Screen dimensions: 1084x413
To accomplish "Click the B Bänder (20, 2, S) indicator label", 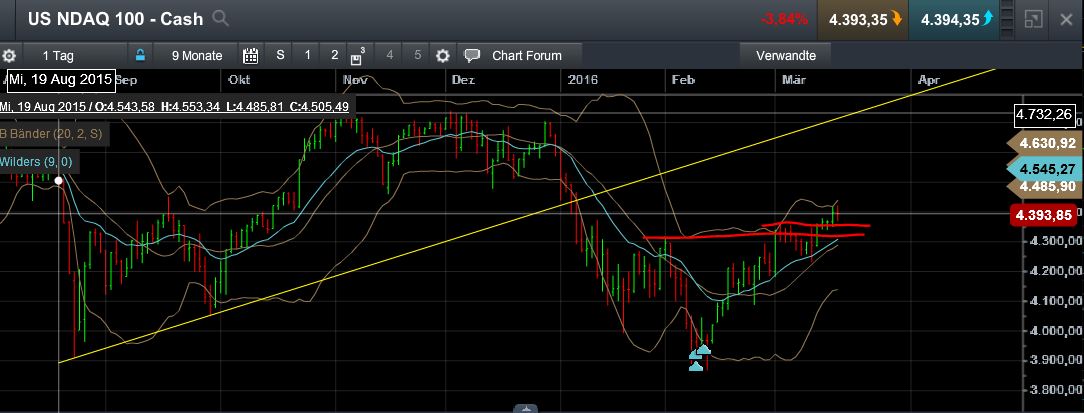I will pyautogui.click(x=53, y=134).
